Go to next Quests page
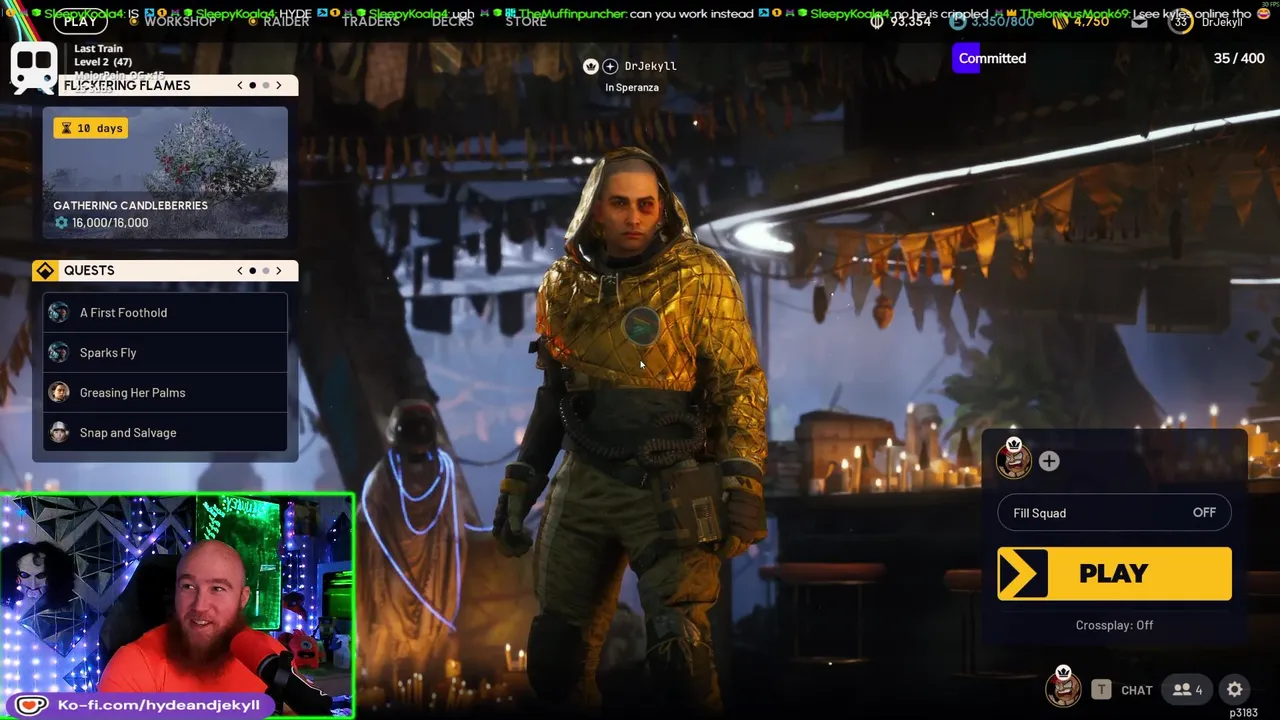The width and height of the screenshot is (1280, 720). click(x=279, y=270)
